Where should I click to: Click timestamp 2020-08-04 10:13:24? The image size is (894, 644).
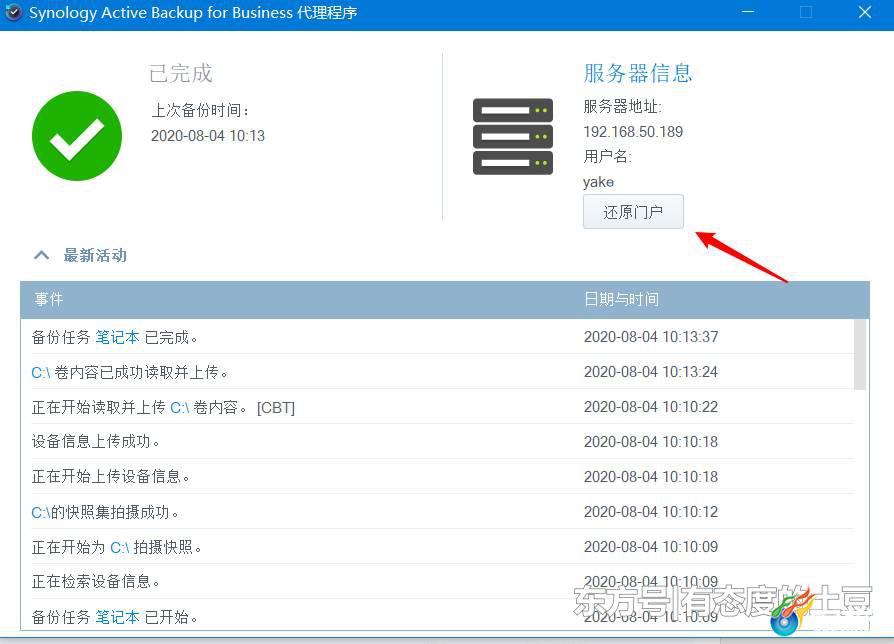pos(651,372)
